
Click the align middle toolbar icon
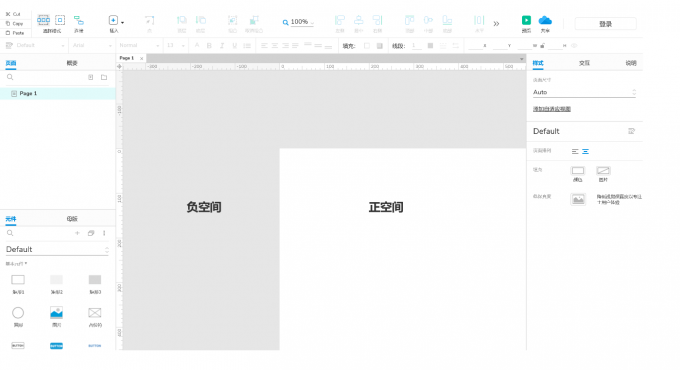pos(428,20)
